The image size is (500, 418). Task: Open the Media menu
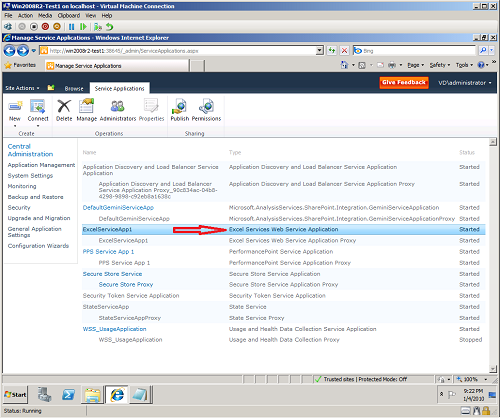[x=45, y=16]
